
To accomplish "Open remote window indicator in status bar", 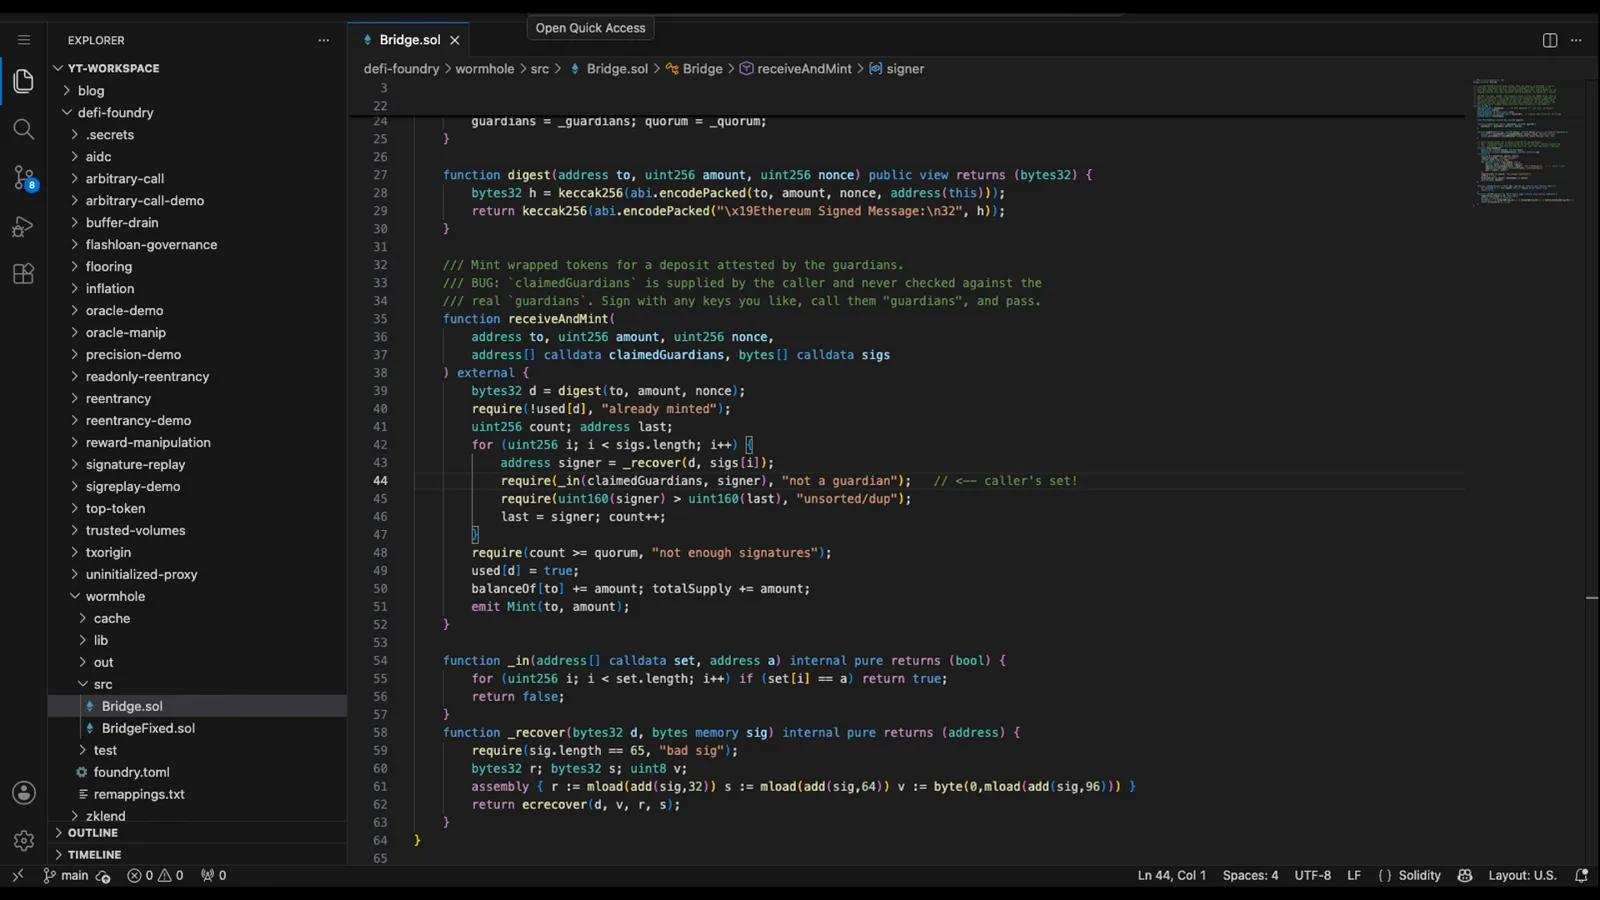I will 17,875.
